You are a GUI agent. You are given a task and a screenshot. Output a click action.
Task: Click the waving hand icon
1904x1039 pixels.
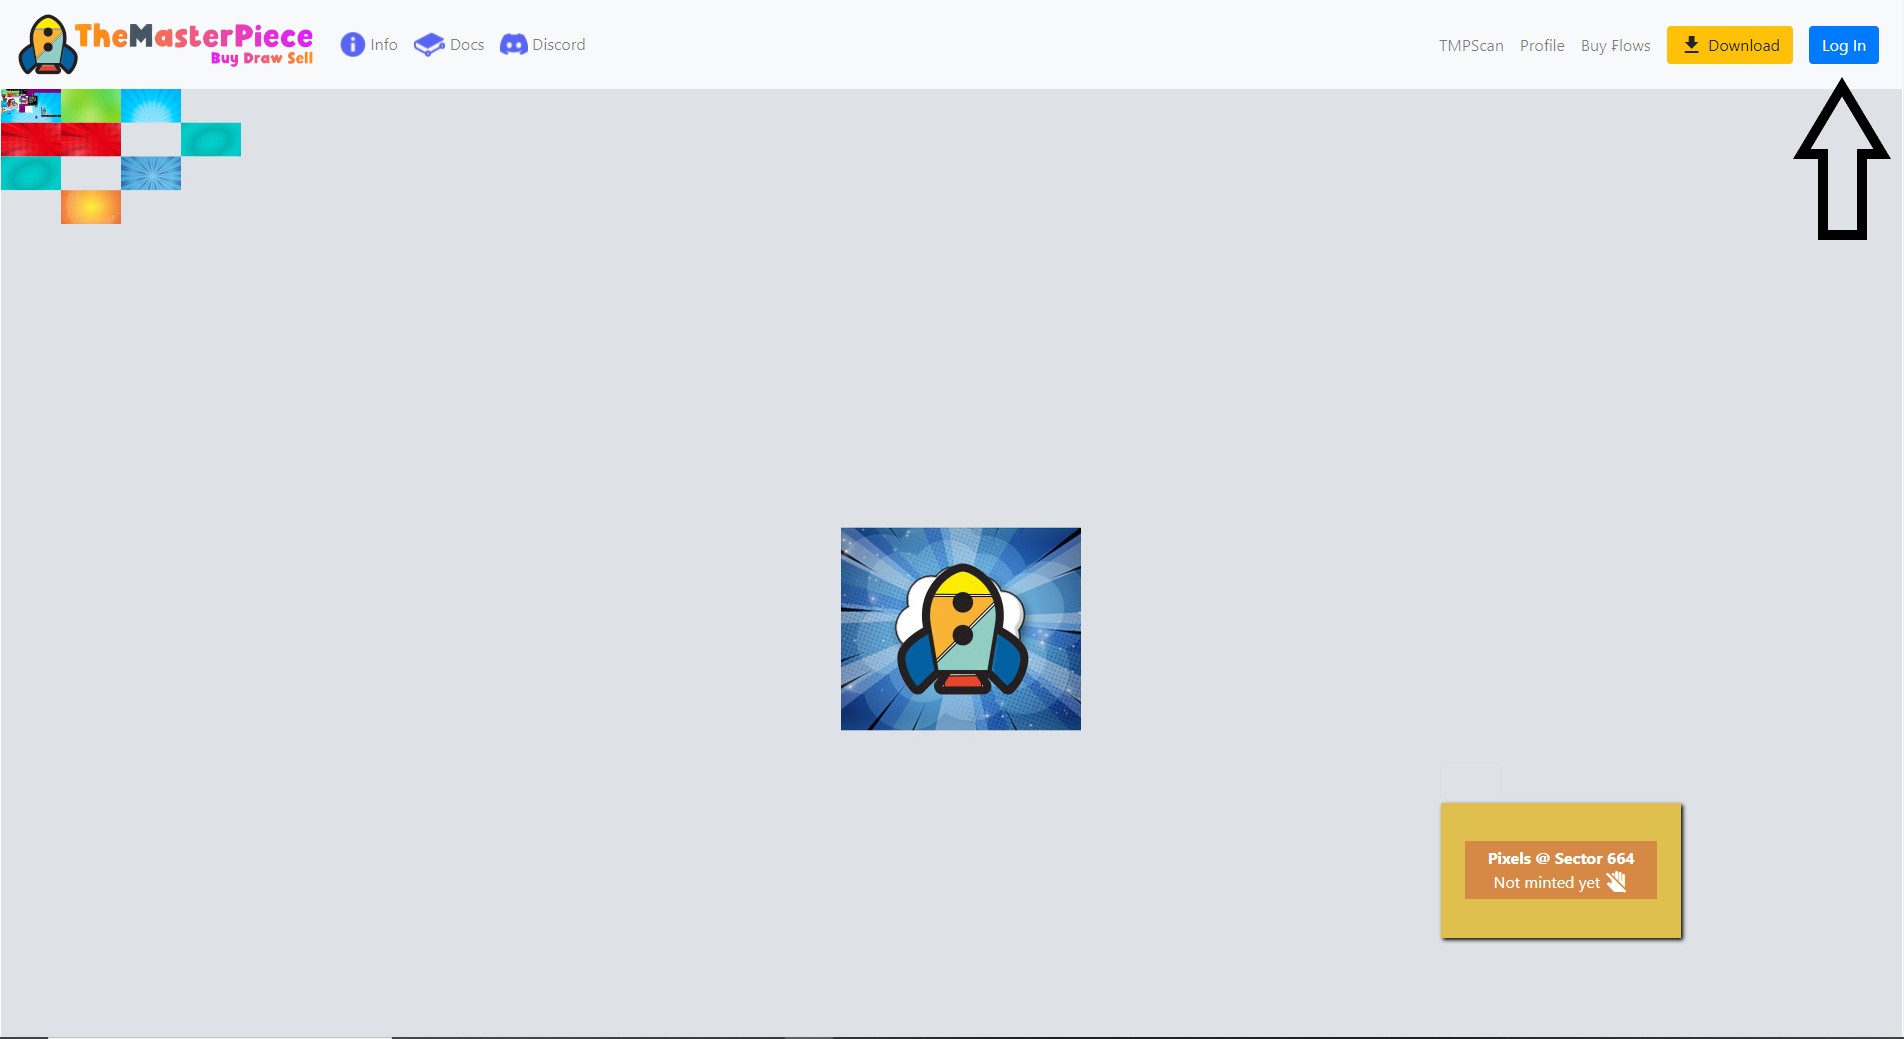(1616, 882)
